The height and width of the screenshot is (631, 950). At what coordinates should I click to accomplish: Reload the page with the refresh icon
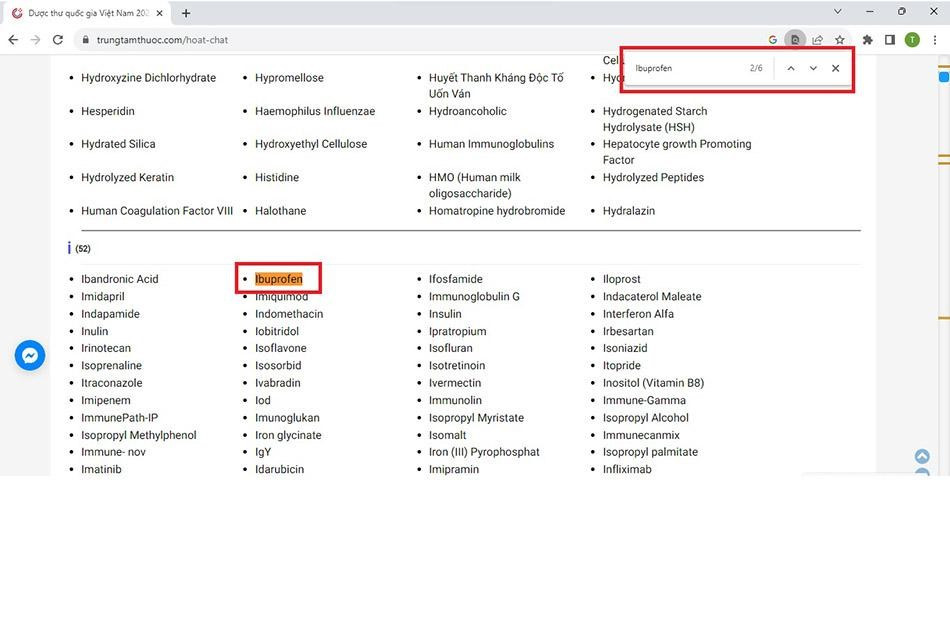tap(58, 40)
